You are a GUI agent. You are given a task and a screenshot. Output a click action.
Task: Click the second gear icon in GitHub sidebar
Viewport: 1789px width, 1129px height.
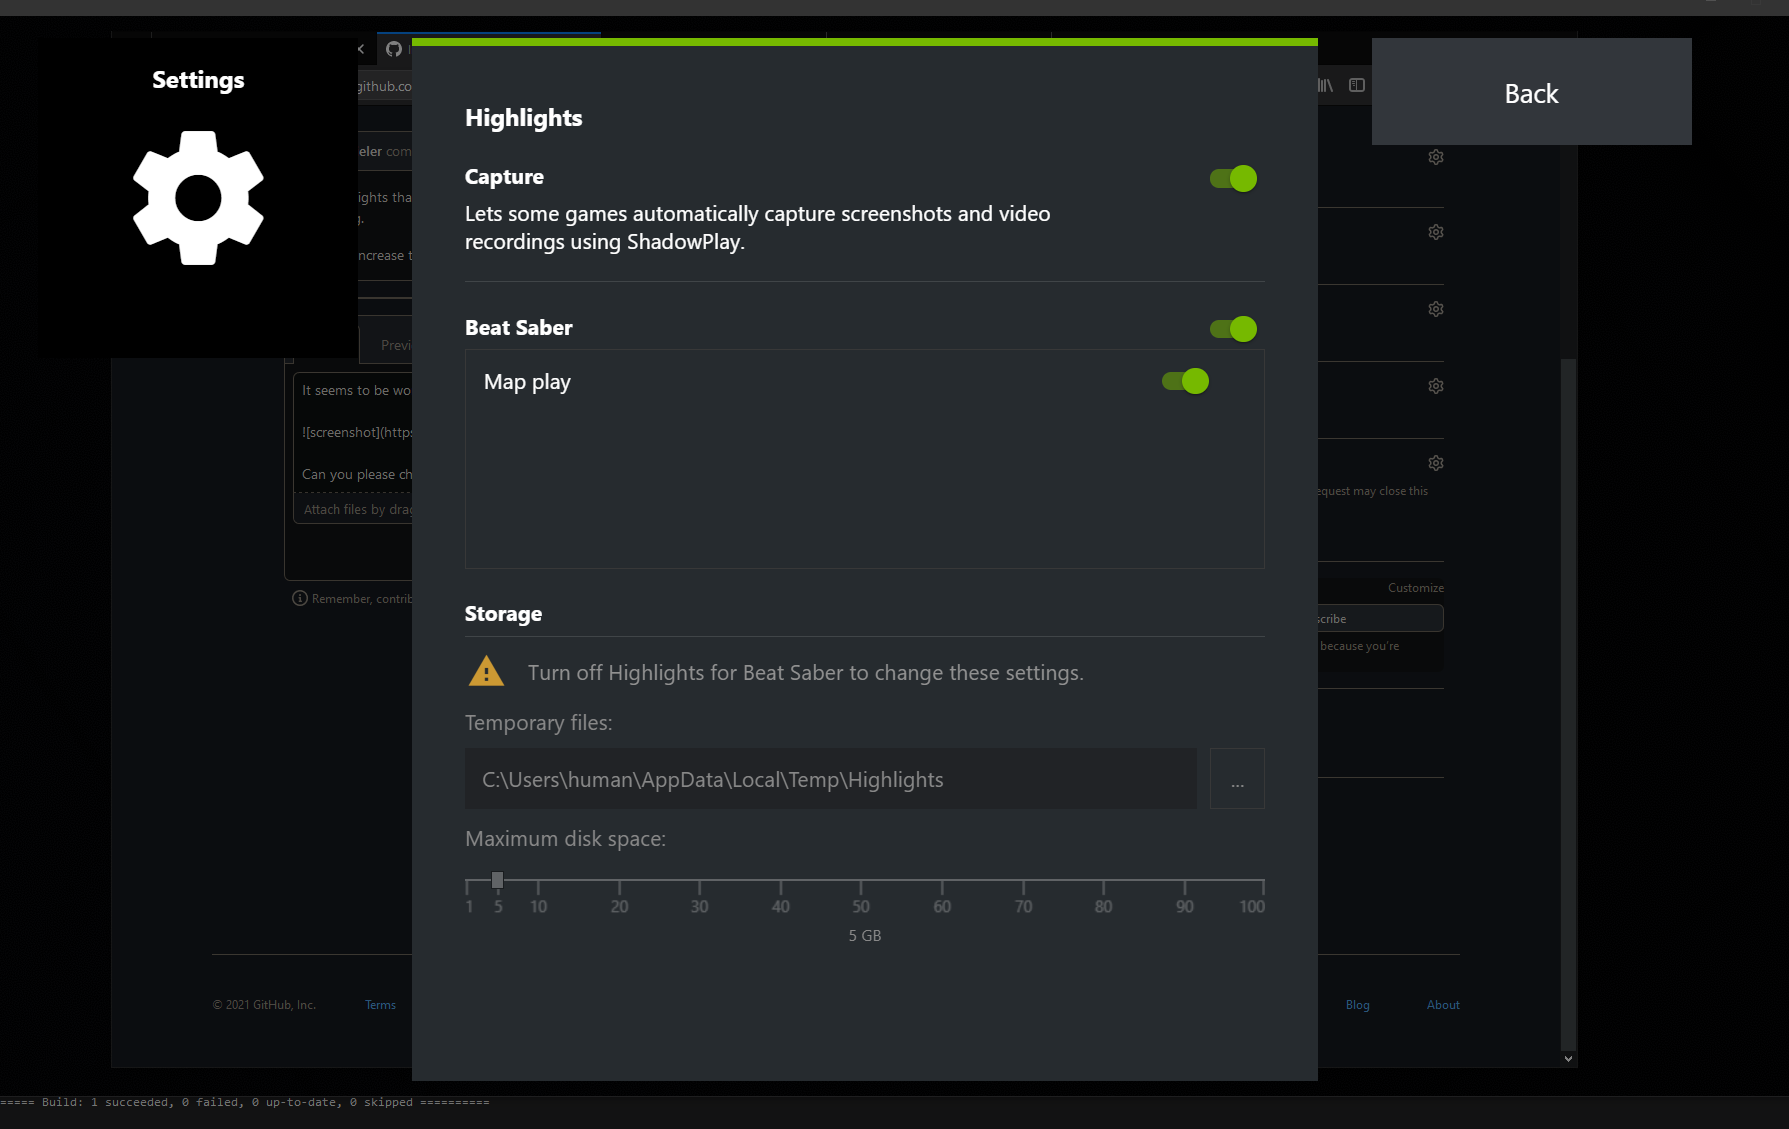[x=1436, y=232]
